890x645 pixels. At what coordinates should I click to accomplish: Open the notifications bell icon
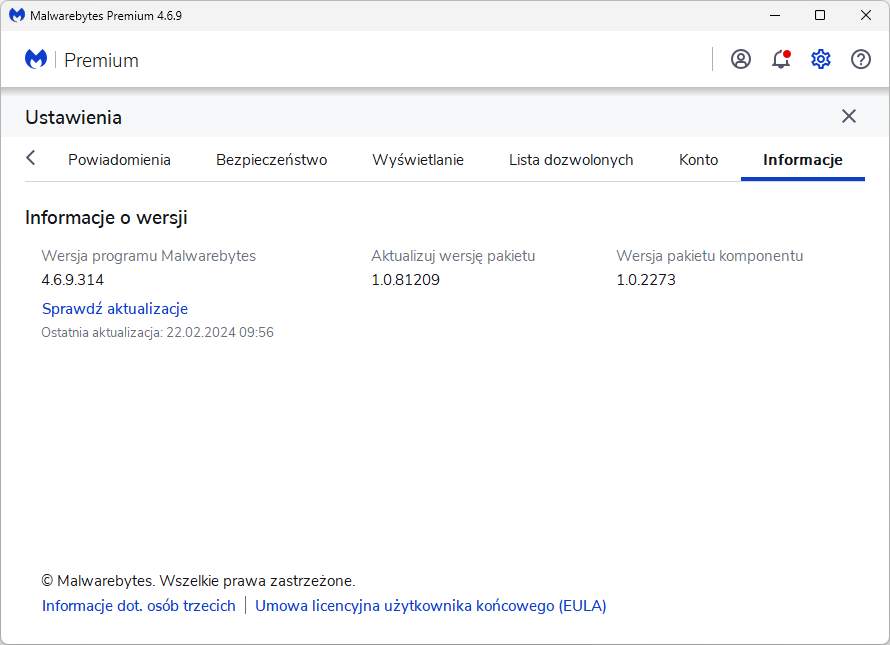781,59
